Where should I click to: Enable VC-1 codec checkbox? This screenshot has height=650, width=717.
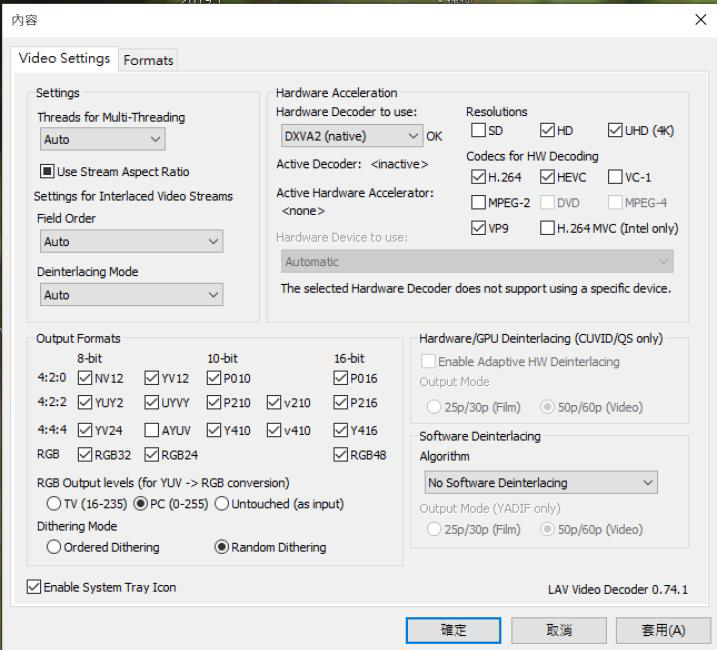[616, 178]
